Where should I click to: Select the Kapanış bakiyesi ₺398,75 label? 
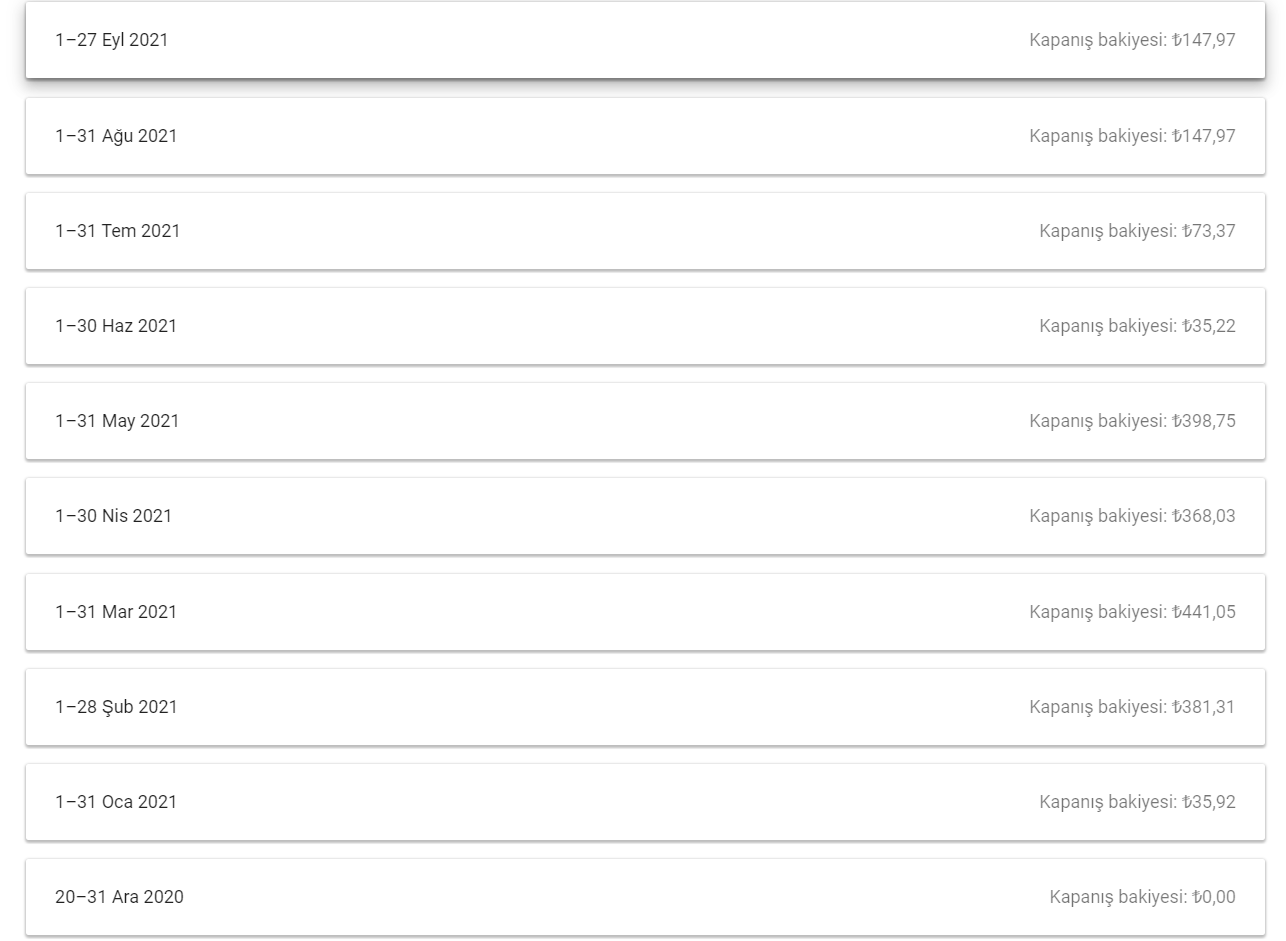1132,421
